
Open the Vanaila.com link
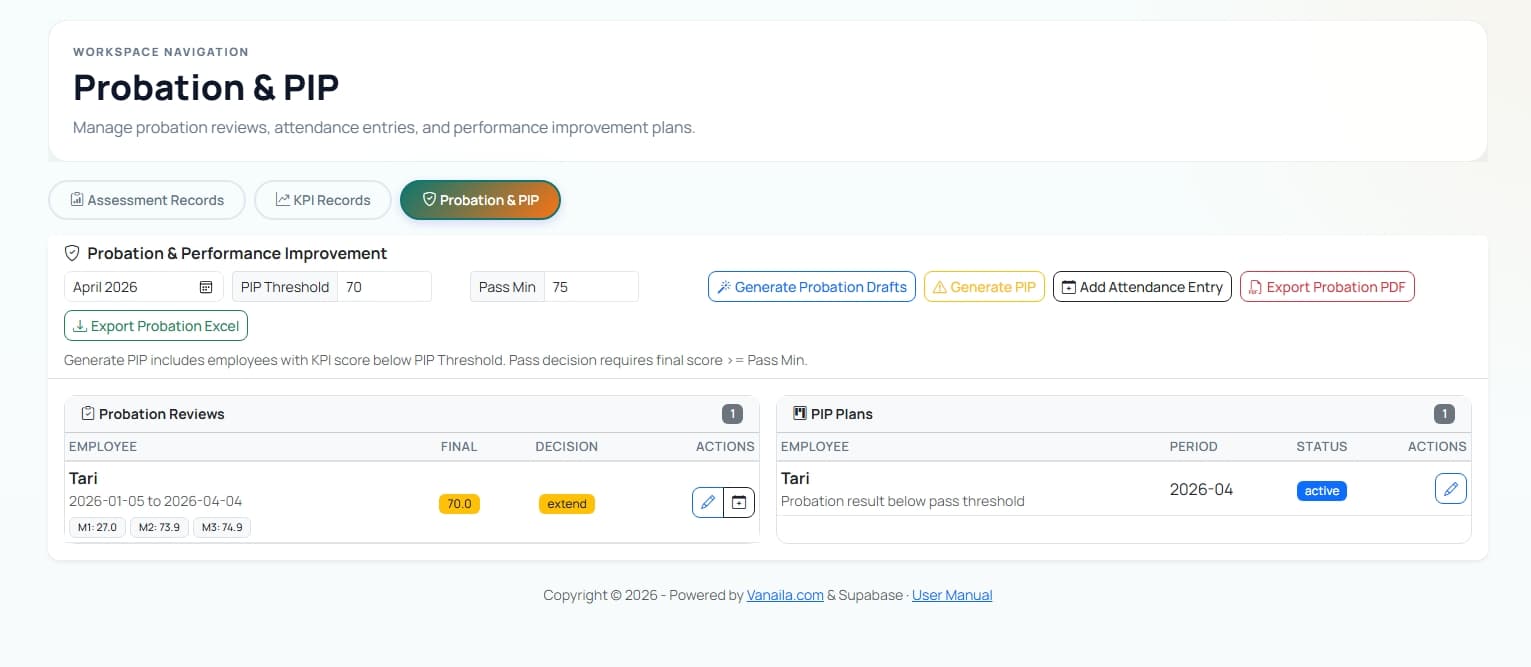click(785, 595)
